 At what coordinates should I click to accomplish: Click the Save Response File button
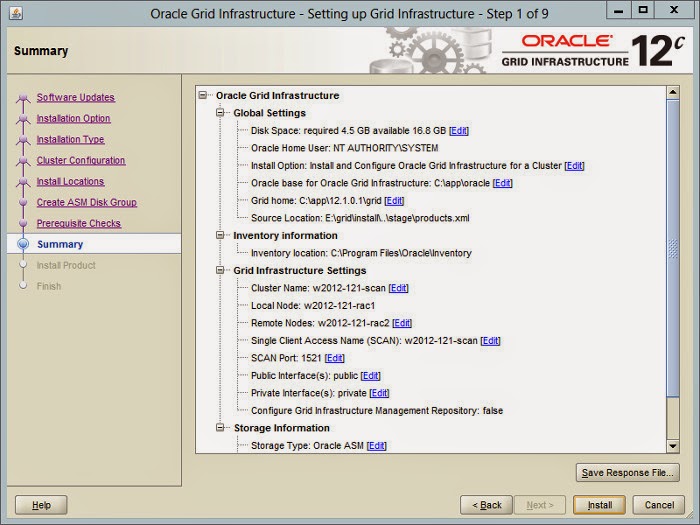click(x=628, y=472)
